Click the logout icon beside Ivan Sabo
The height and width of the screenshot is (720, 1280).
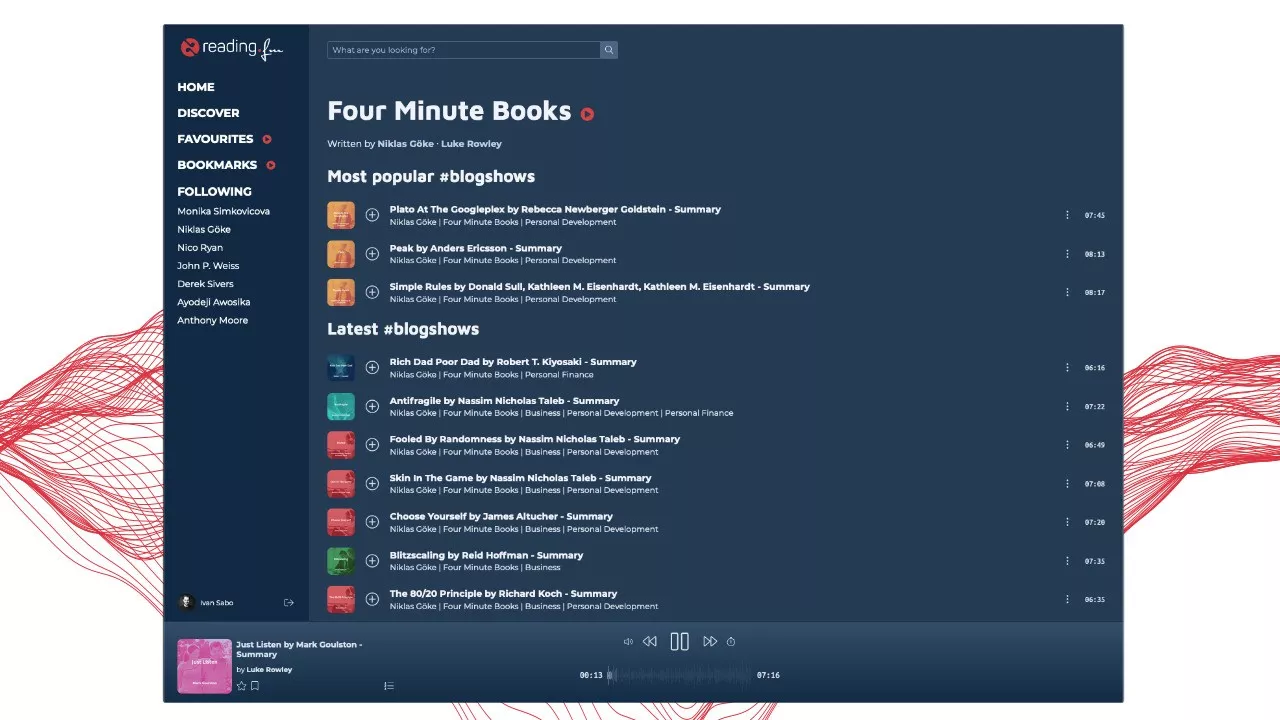point(289,603)
